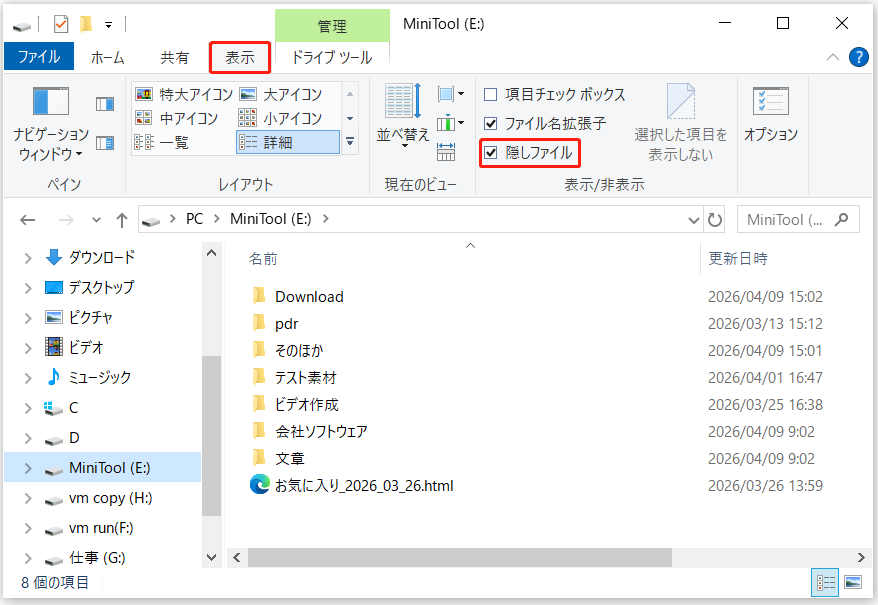The image size is (878, 605).
Task: Select the テスト素材 folder
Action: (306, 378)
